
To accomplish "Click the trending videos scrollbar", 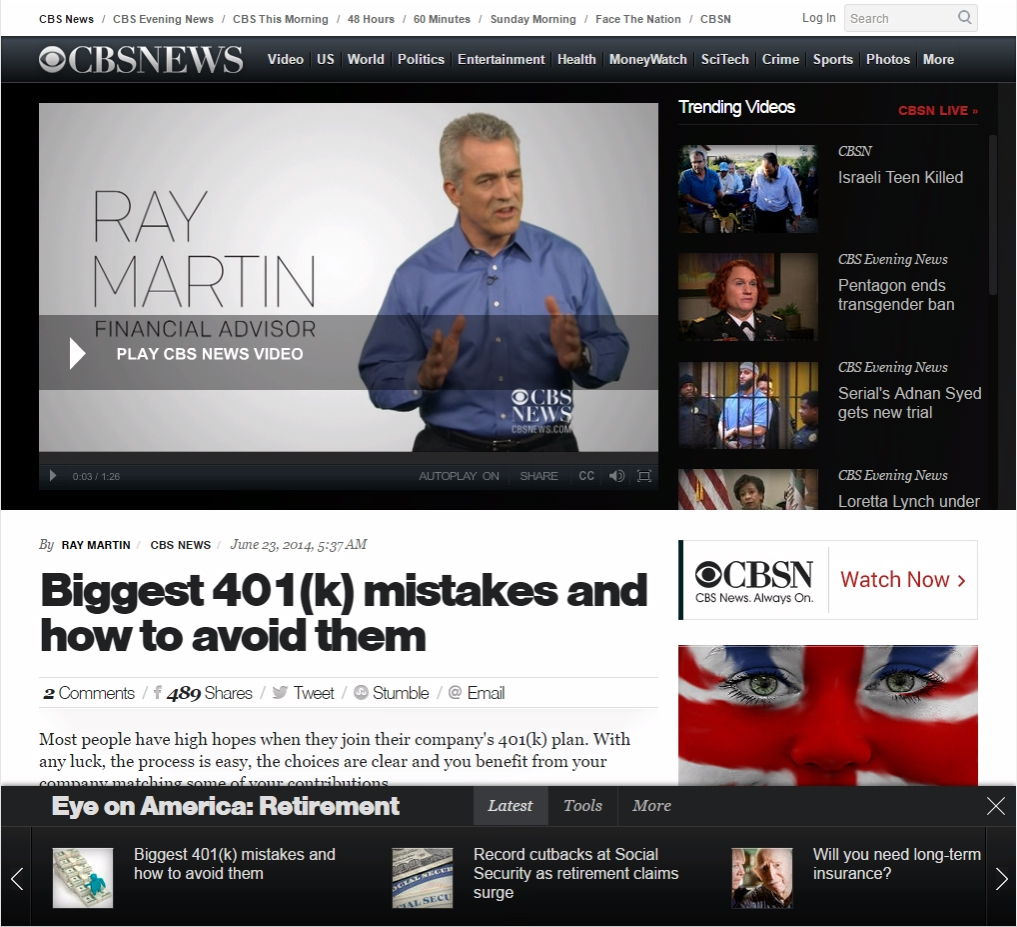I will (x=992, y=214).
